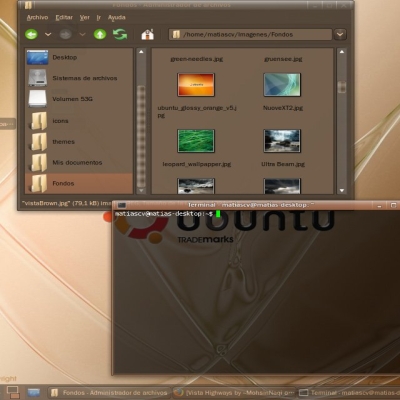Switch to Fondos file manager taskbar button
This screenshot has width=400, height=400.
(109, 393)
